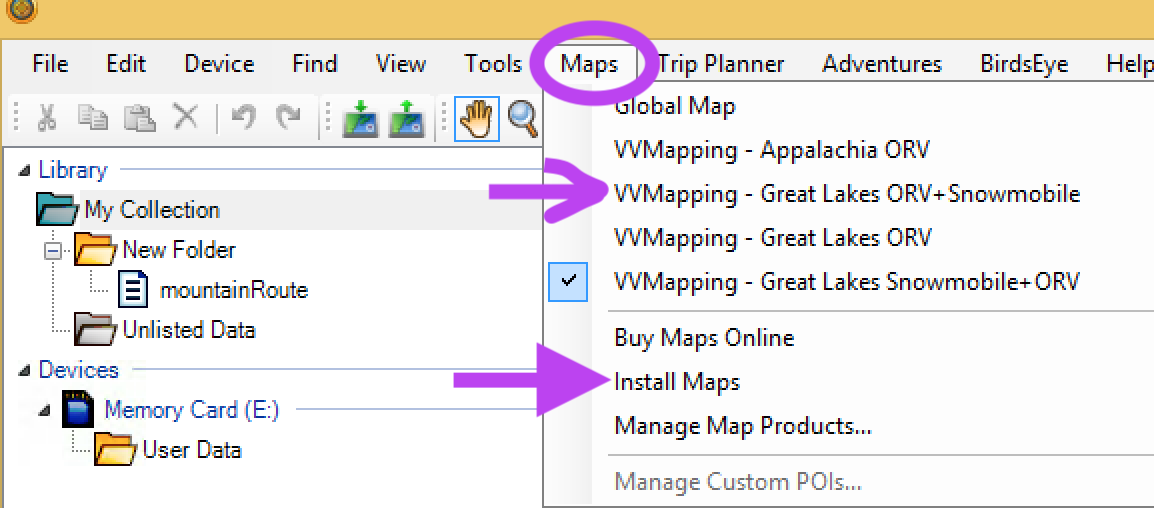Click the Send to Device icon
The height and width of the screenshot is (508, 1154).
[360, 119]
